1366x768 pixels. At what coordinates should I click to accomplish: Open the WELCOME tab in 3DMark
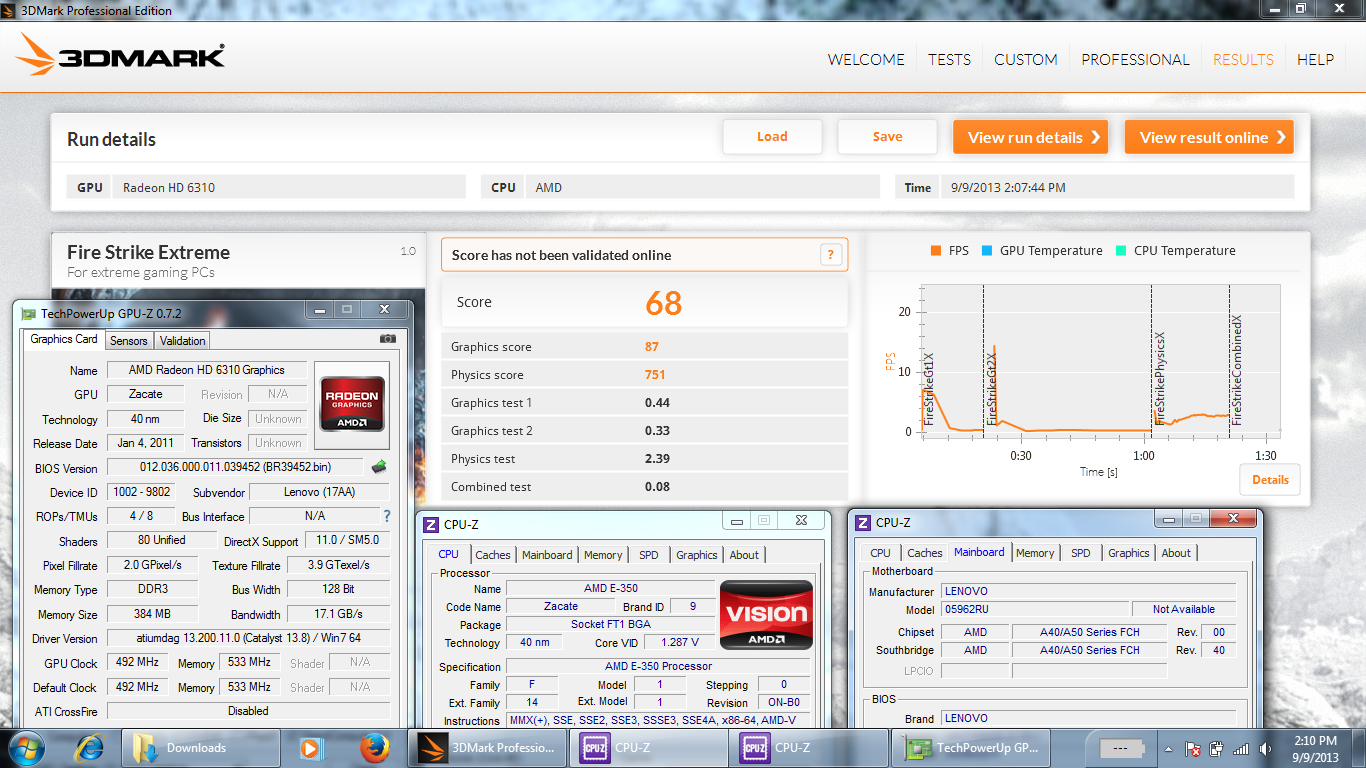pyautogui.click(x=866, y=60)
